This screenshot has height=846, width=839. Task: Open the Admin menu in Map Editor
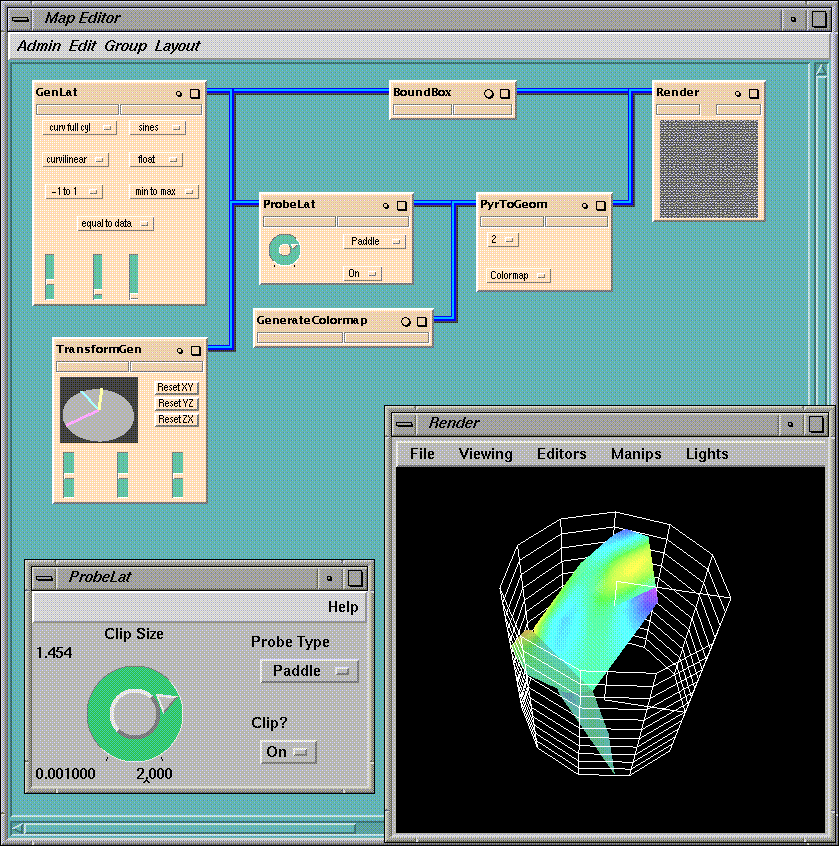point(39,46)
